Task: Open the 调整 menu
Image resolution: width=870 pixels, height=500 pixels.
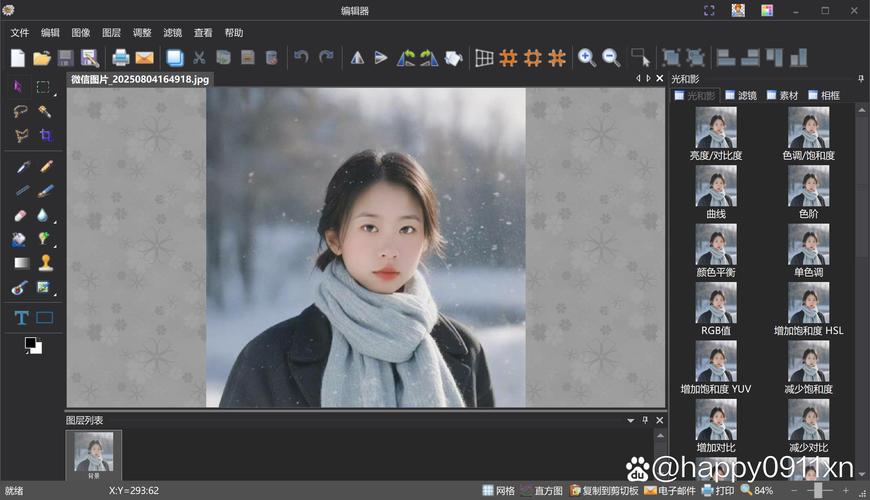Action: pyautogui.click(x=142, y=33)
